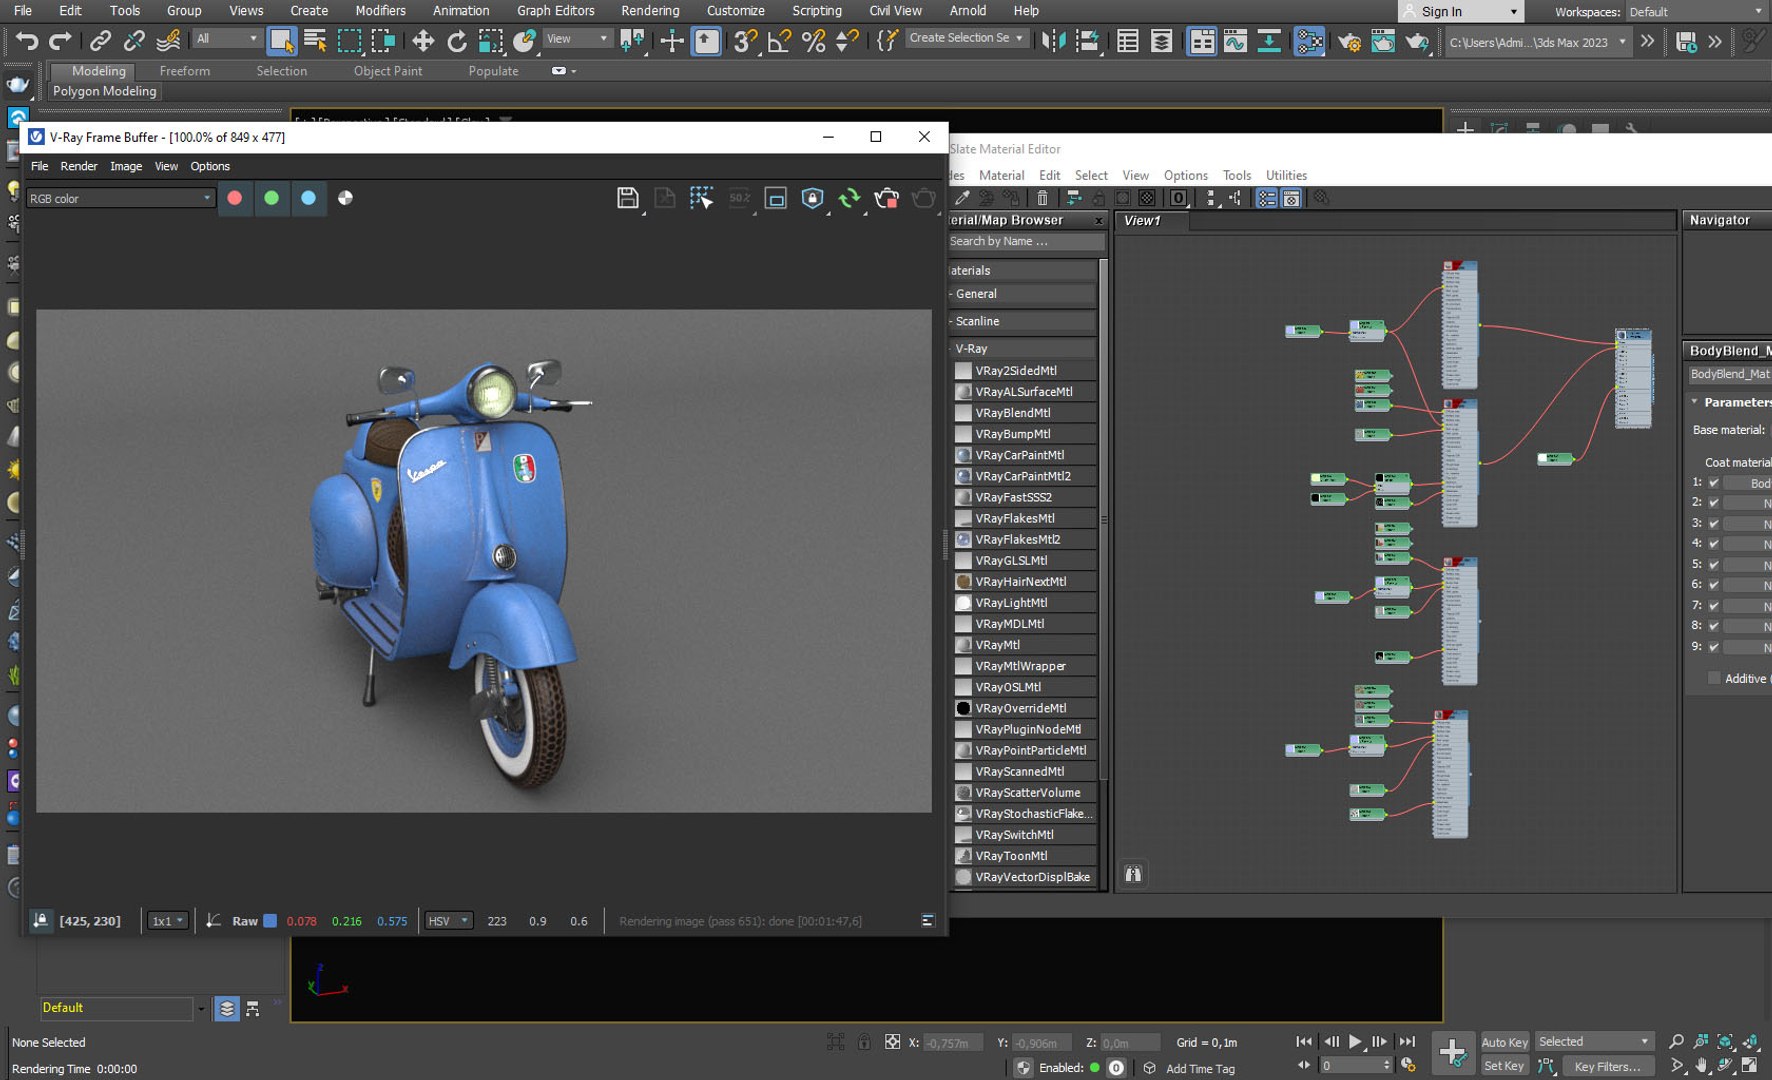1772x1080 pixels.
Task: Switch to mono/alpha channel in Frame Buffer
Action: [345, 198]
